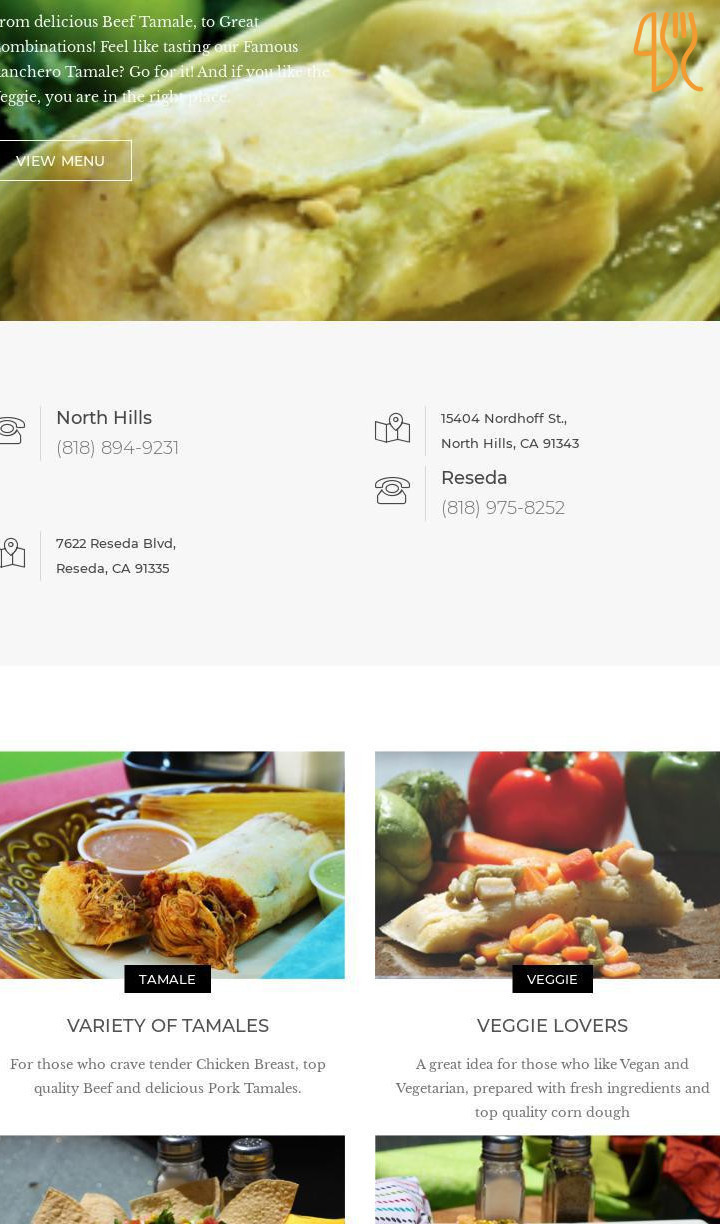The height and width of the screenshot is (1224, 720).
Task: Click the bottom-right photo with salt and pepper shakers
Action: (547, 1180)
